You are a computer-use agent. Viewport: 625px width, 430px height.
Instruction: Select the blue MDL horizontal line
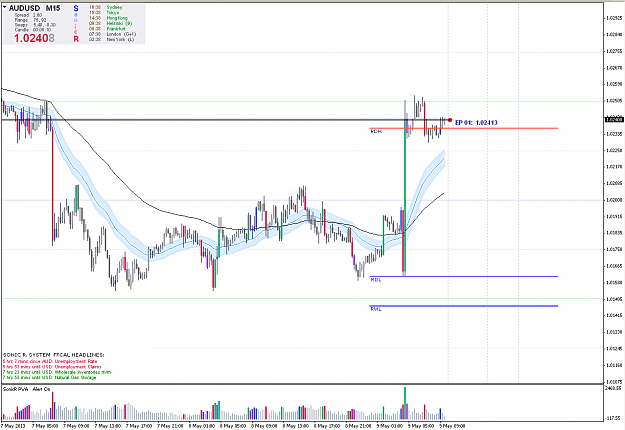(464, 276)
